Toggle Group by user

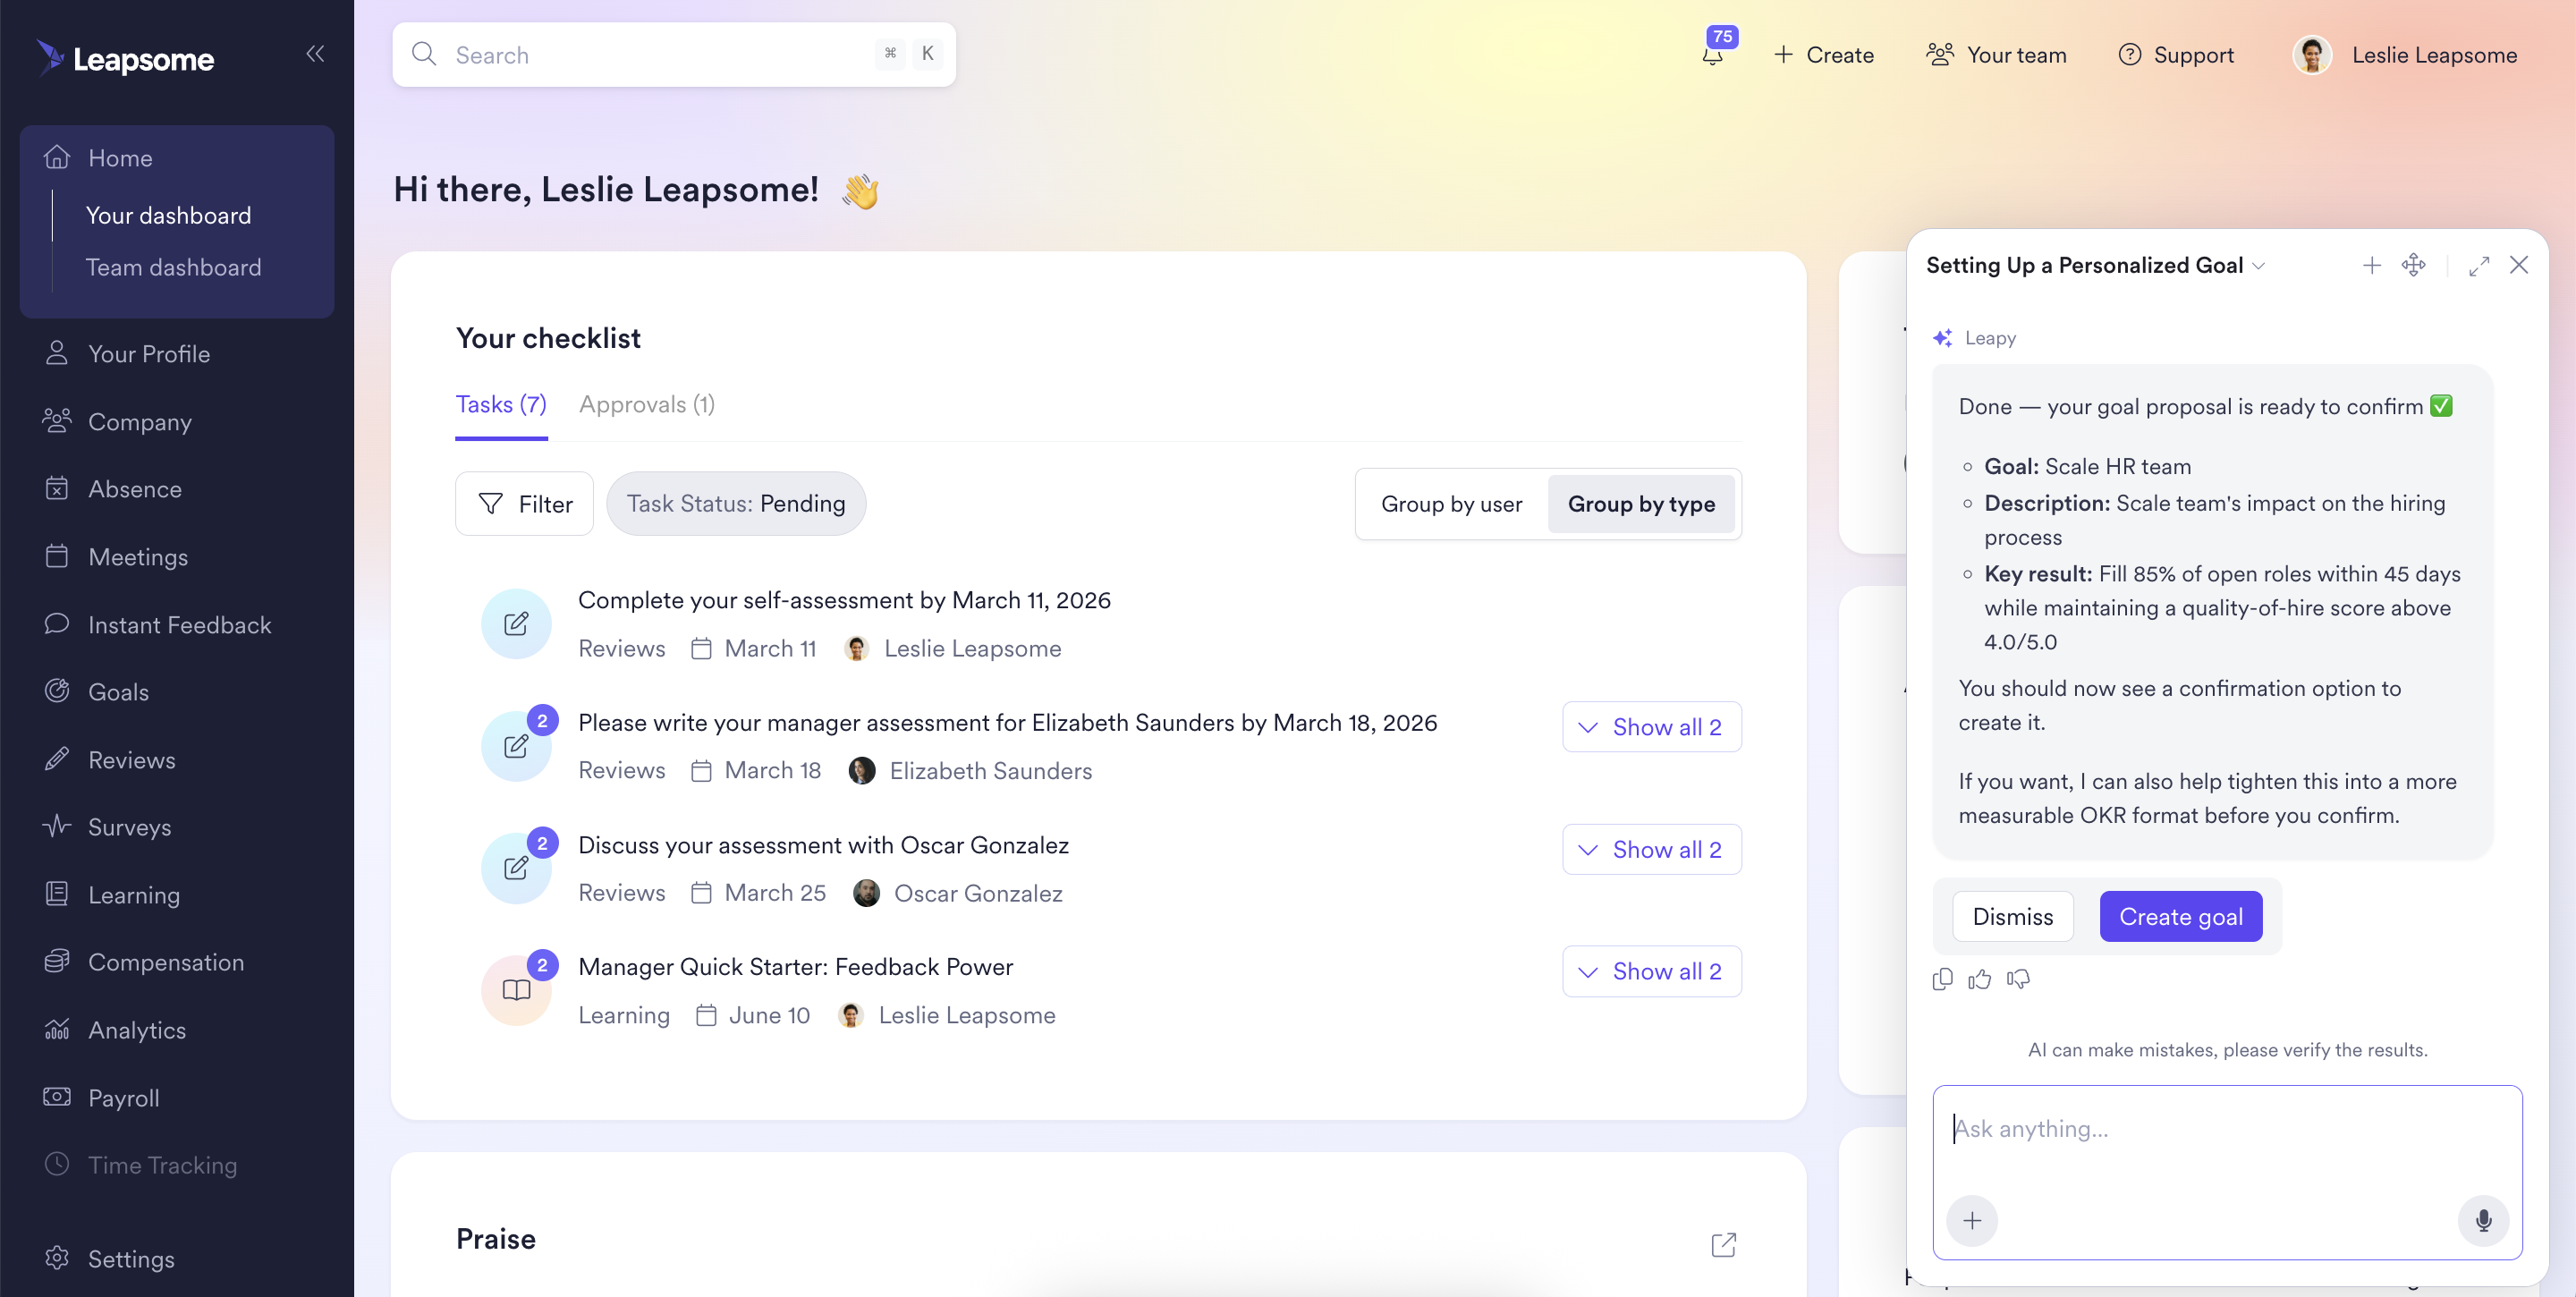pyautogui.click(x=1451, y=504)
